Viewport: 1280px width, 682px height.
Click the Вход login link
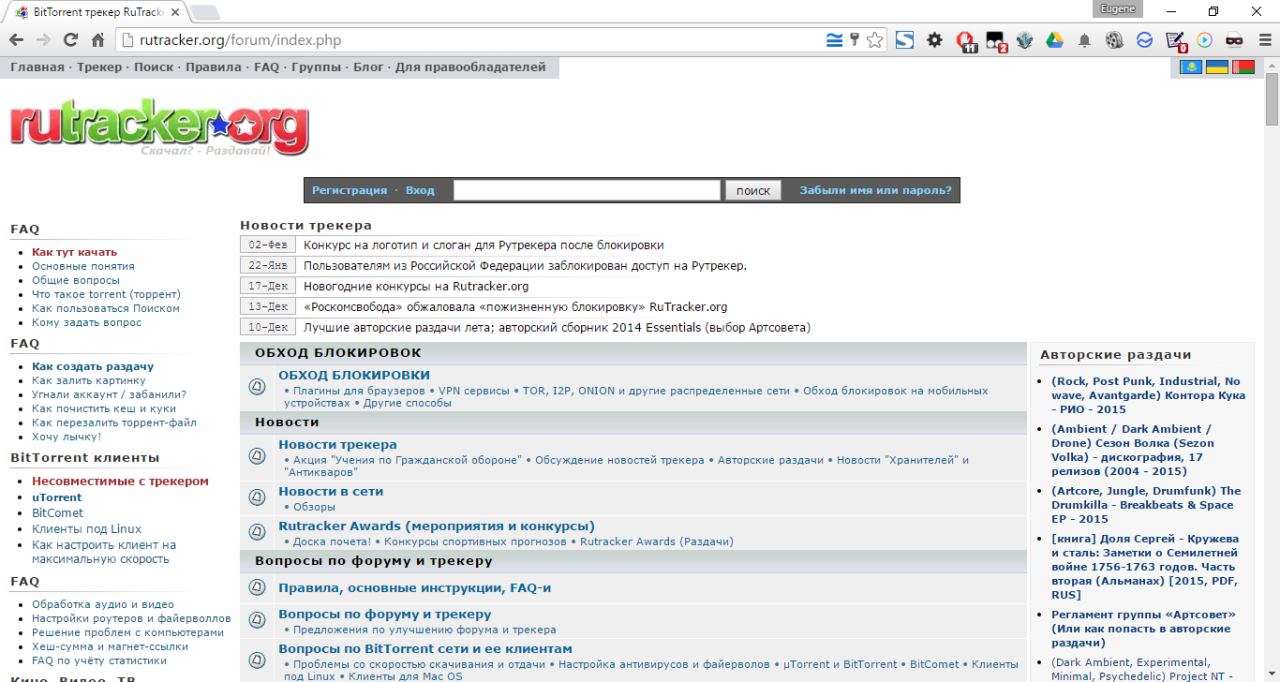(420, 190)
